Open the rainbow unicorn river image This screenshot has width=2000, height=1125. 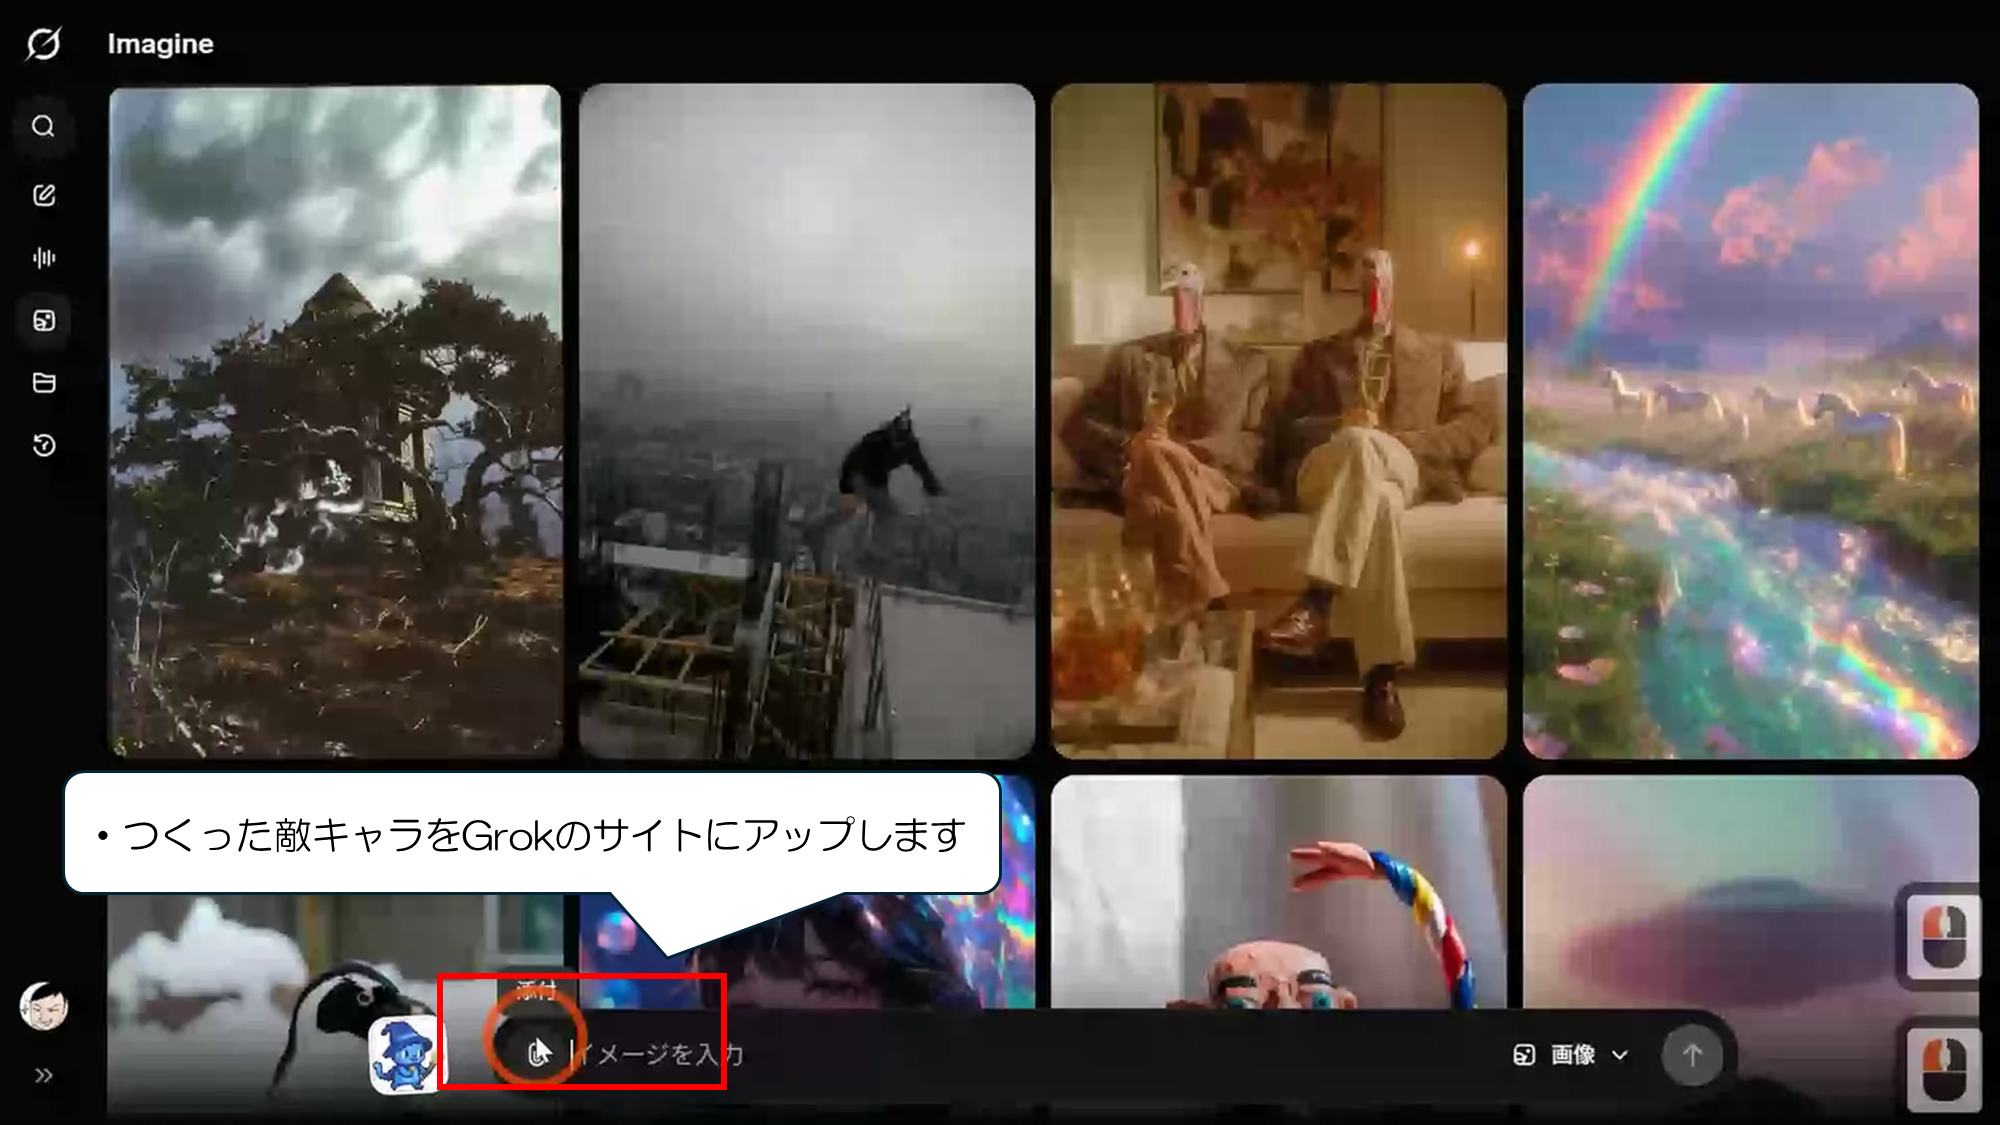pyautogui.click(x=1750, y=420)
